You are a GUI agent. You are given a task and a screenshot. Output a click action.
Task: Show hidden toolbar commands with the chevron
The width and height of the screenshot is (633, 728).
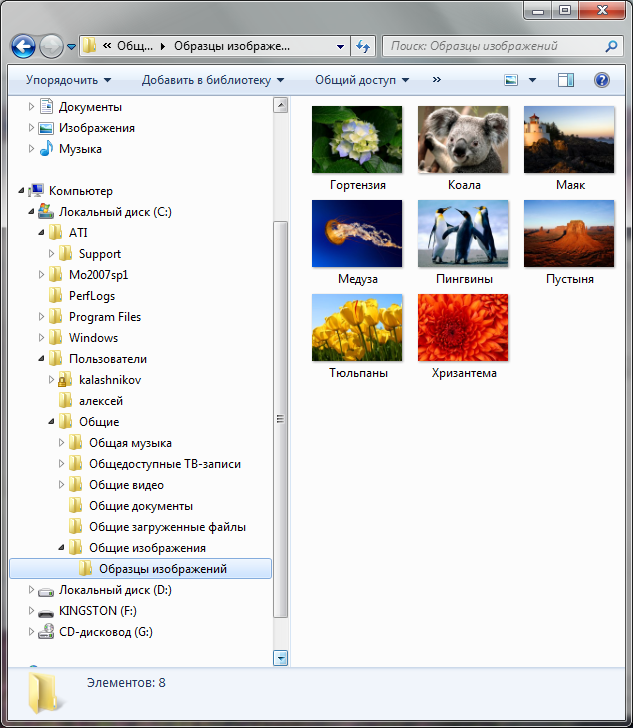437,79
